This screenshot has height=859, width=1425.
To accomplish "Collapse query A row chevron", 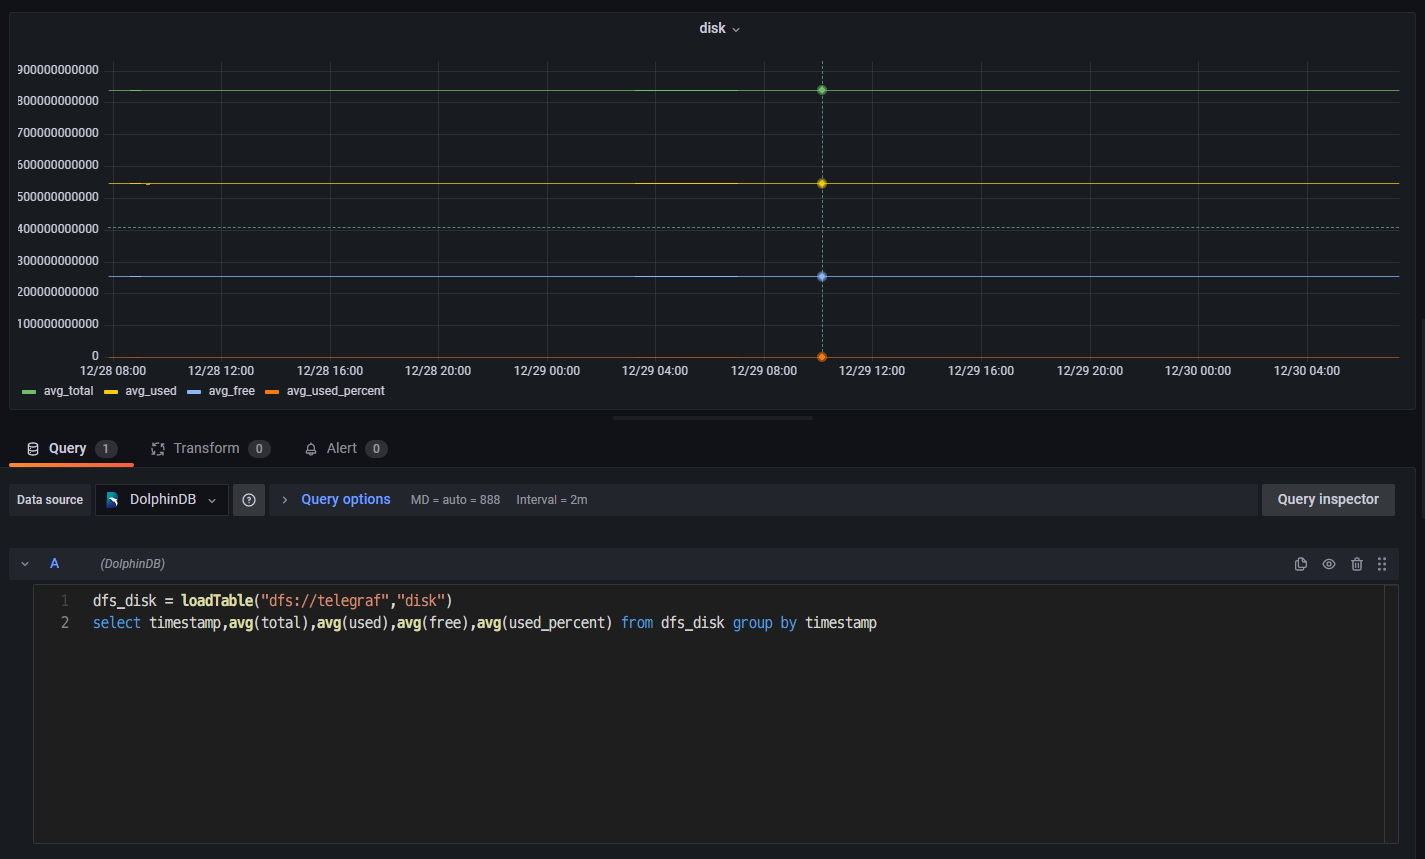I will (25, 564).
